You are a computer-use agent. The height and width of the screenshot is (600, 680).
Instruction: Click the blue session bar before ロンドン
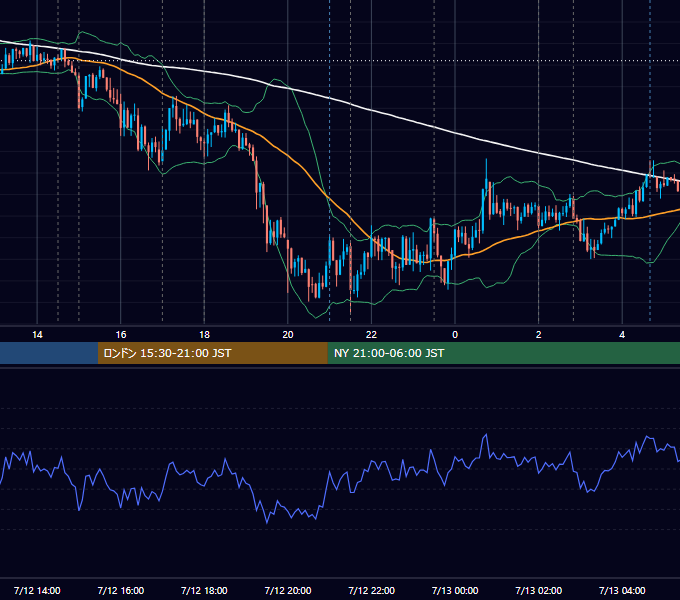tap(49, 353)
